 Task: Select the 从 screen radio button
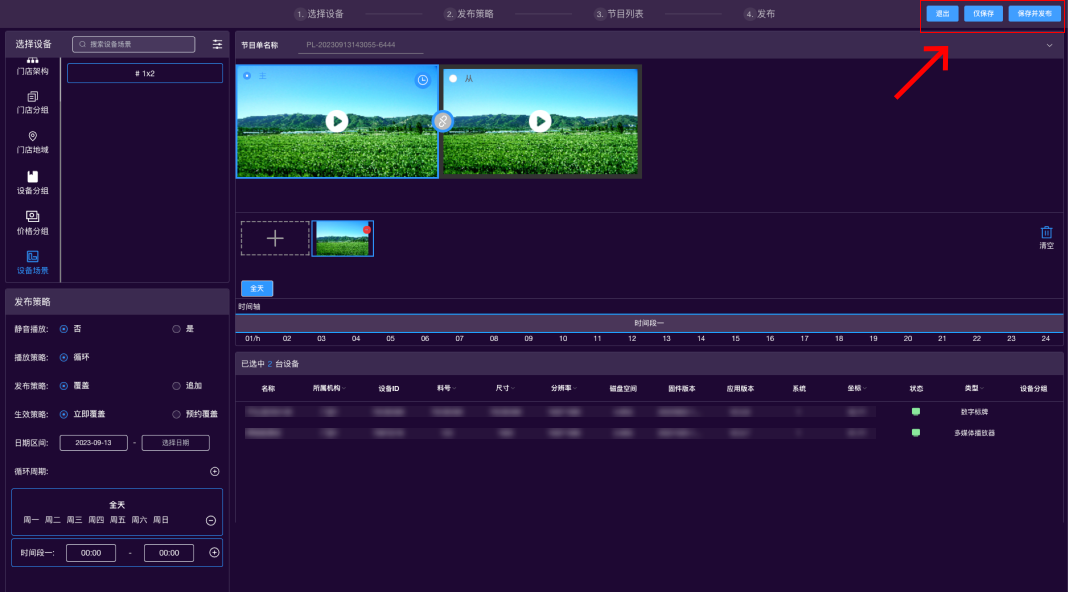pos(453,78)
